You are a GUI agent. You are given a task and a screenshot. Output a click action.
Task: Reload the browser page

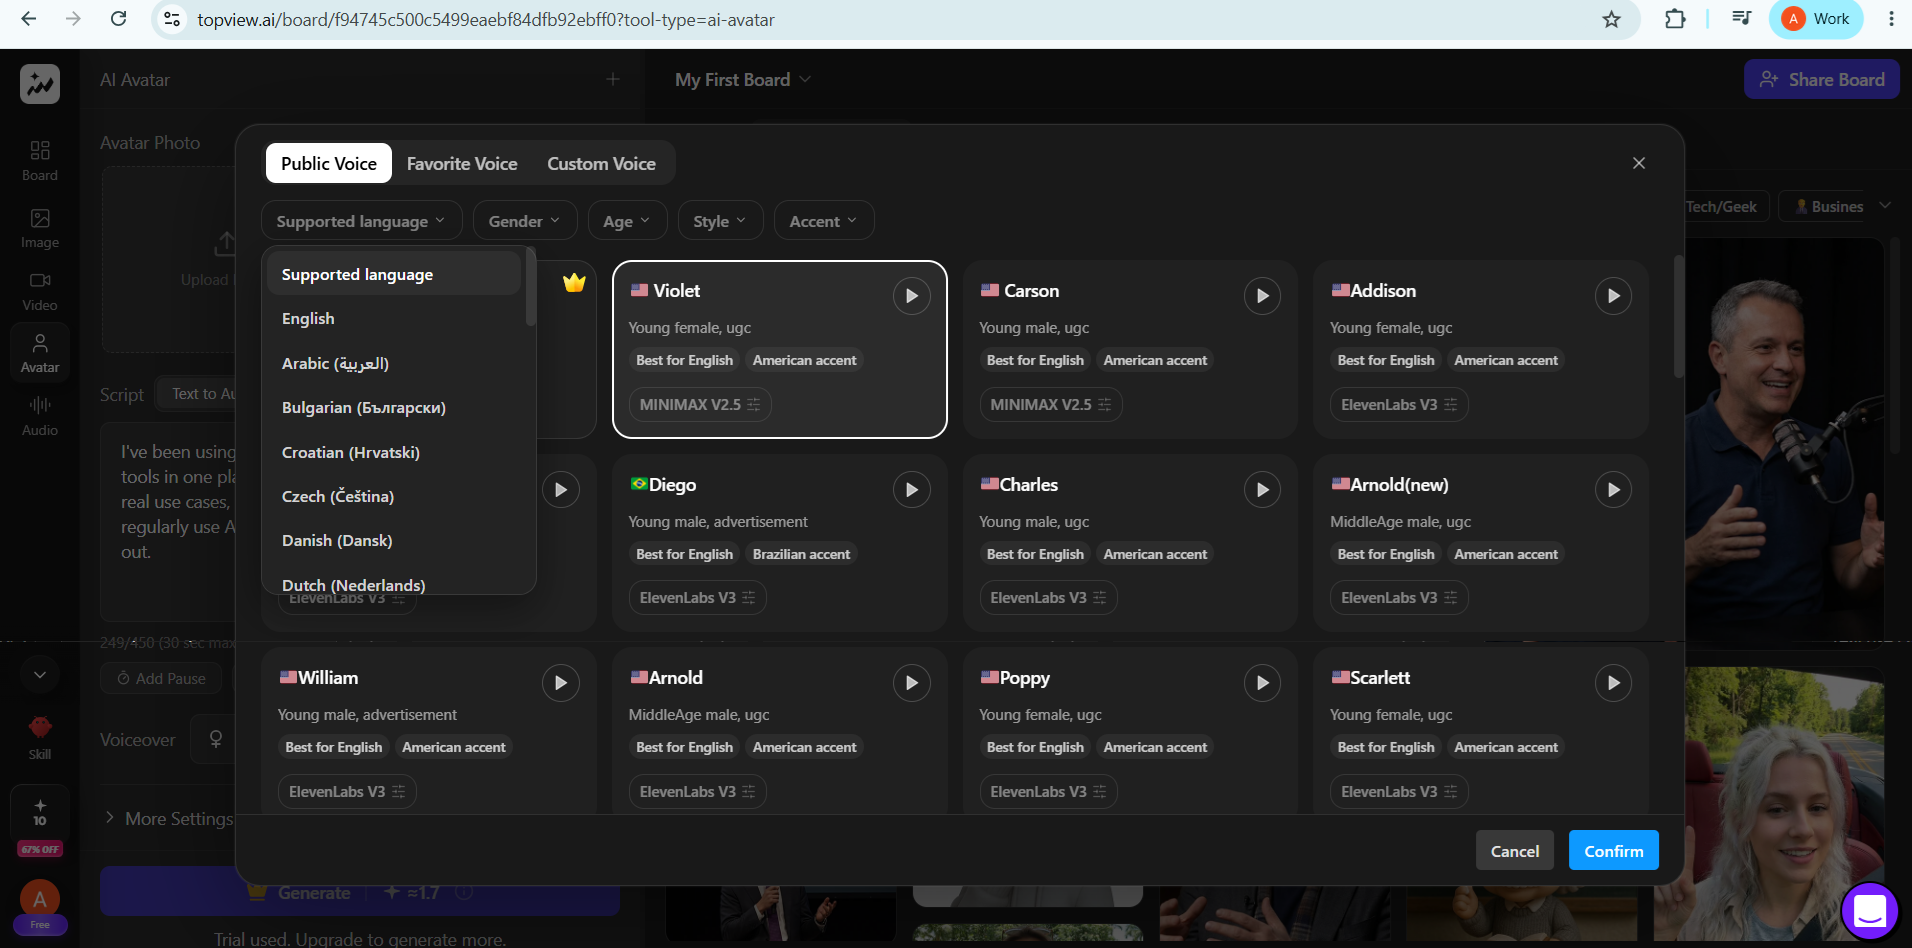(x=118, y=19)
